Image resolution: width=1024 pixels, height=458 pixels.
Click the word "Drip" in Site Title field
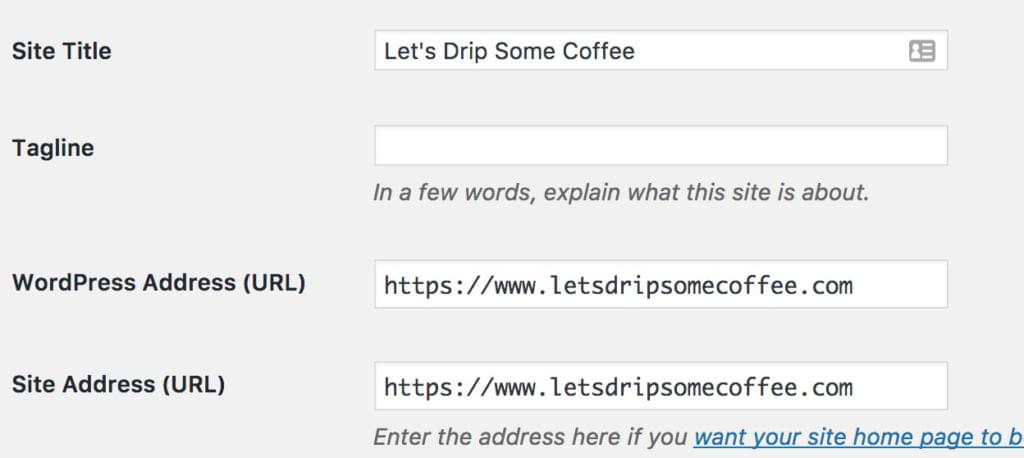click(461, 51)
